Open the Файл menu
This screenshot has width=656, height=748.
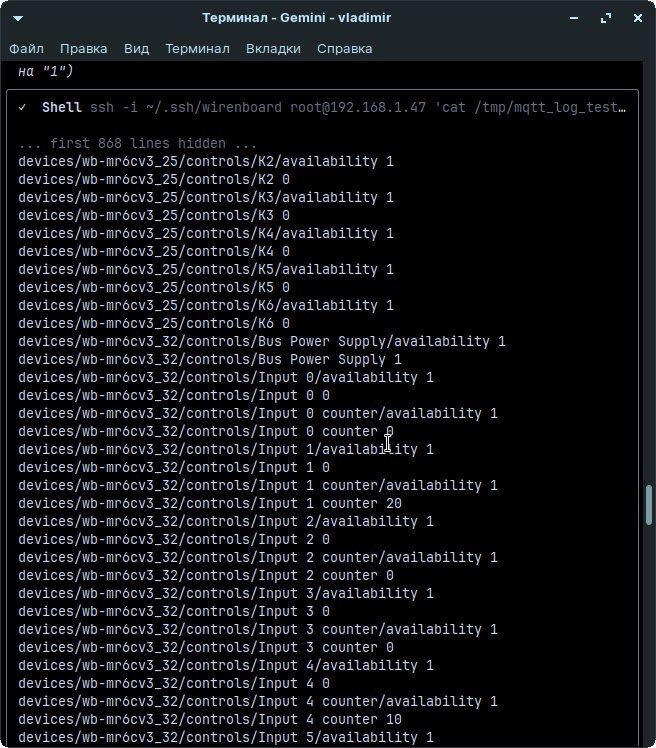(26, 48)
